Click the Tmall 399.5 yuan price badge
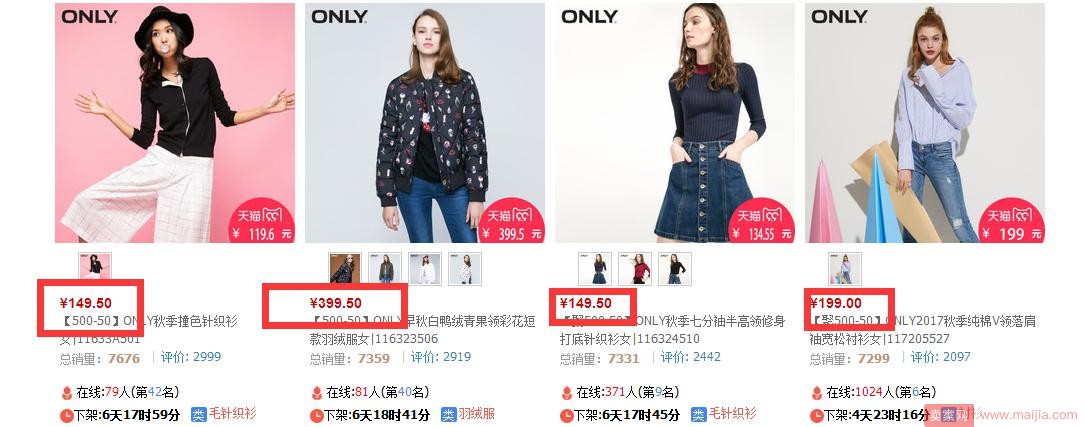This screenshot has height=427, width=1084. 512,220
